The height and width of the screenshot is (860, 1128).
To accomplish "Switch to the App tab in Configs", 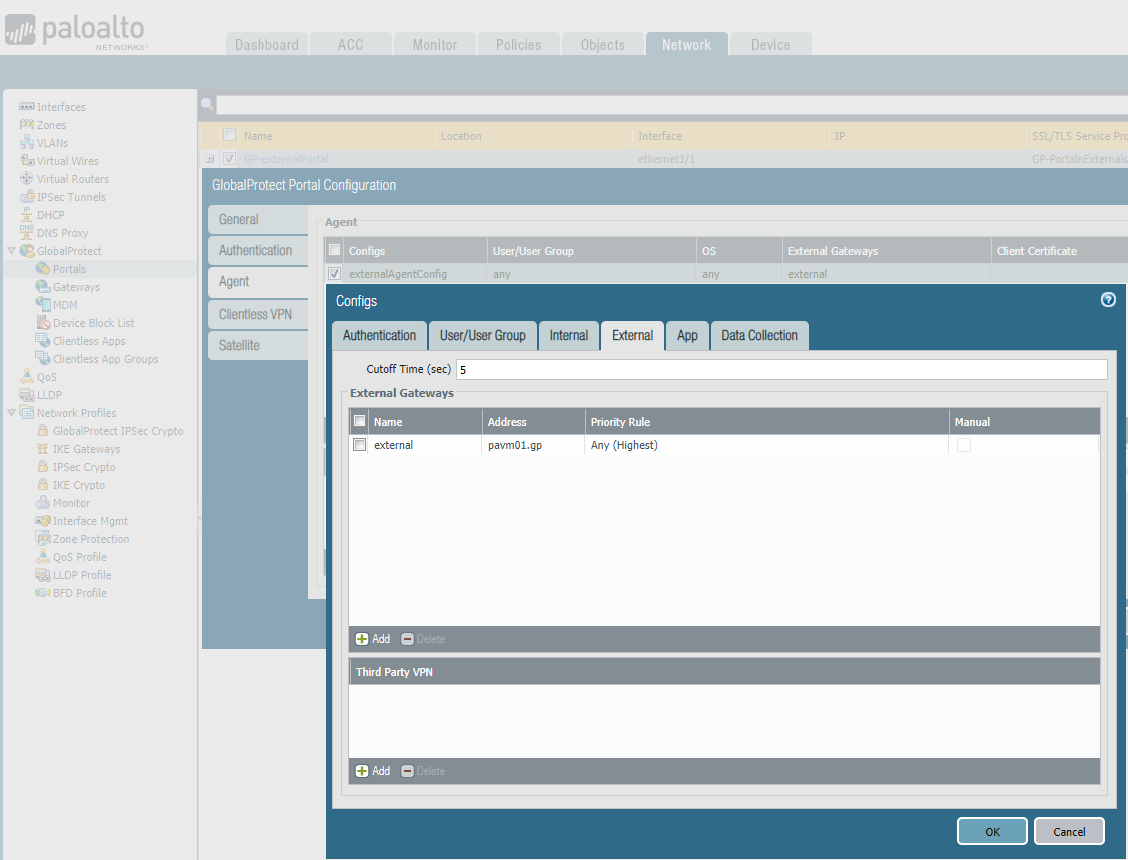I will (687, 336).
